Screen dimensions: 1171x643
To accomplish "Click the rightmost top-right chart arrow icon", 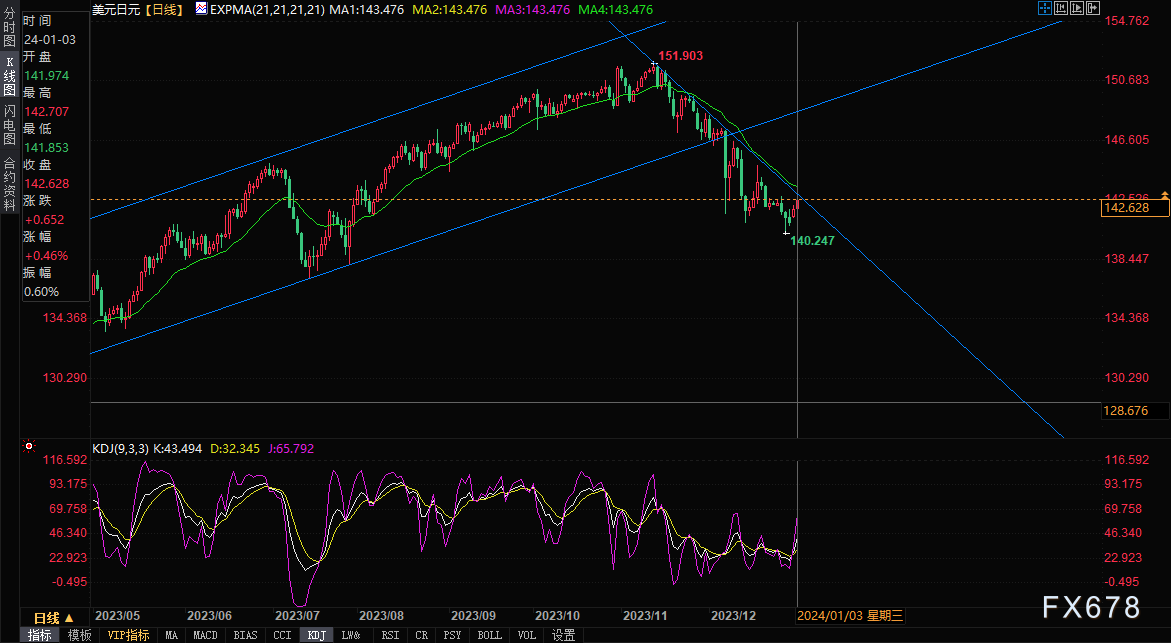I will [1093, 8].
